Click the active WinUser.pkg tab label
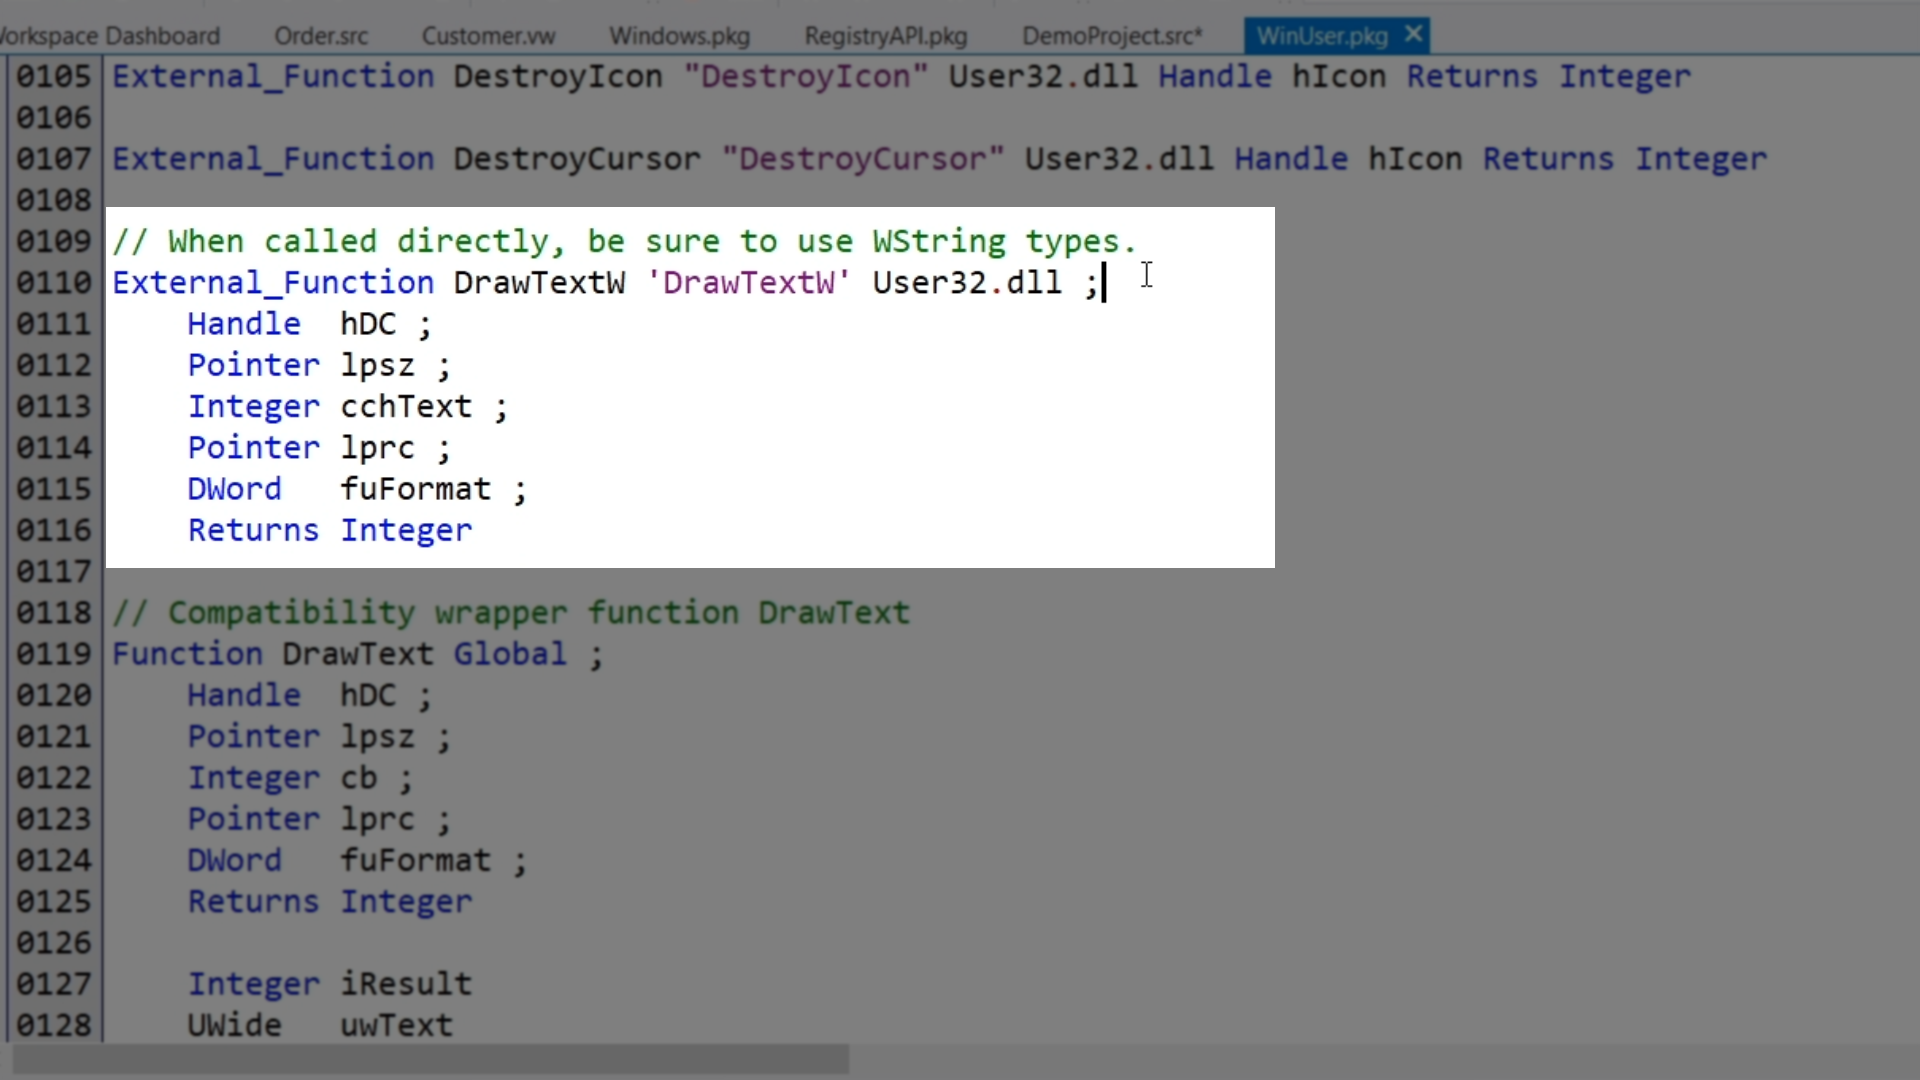The image size is (1920, 1080). (x=1321, y=36)
